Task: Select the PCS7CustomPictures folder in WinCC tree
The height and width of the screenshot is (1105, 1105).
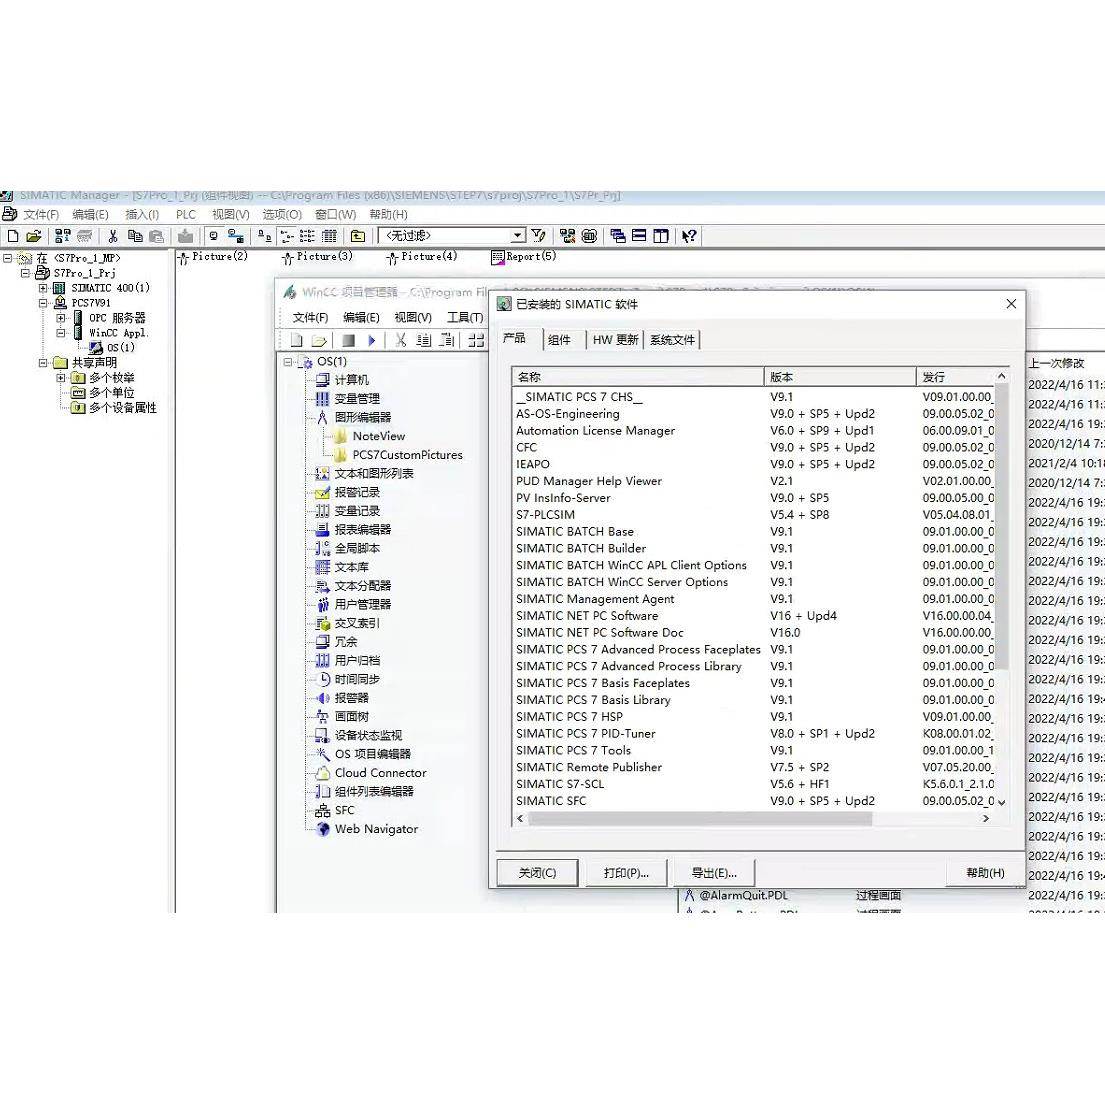Action: point(407,455)
